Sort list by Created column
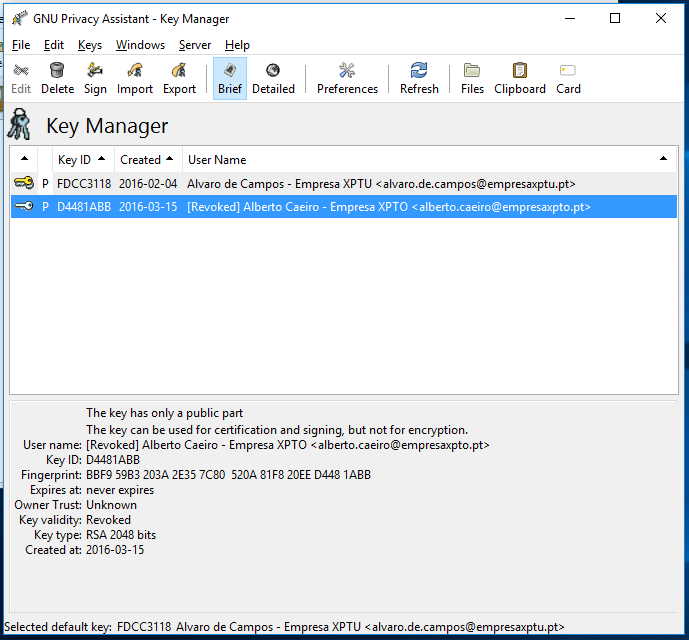Image resolution: width=689 pixels, height=640 pixels. [148, 160]
